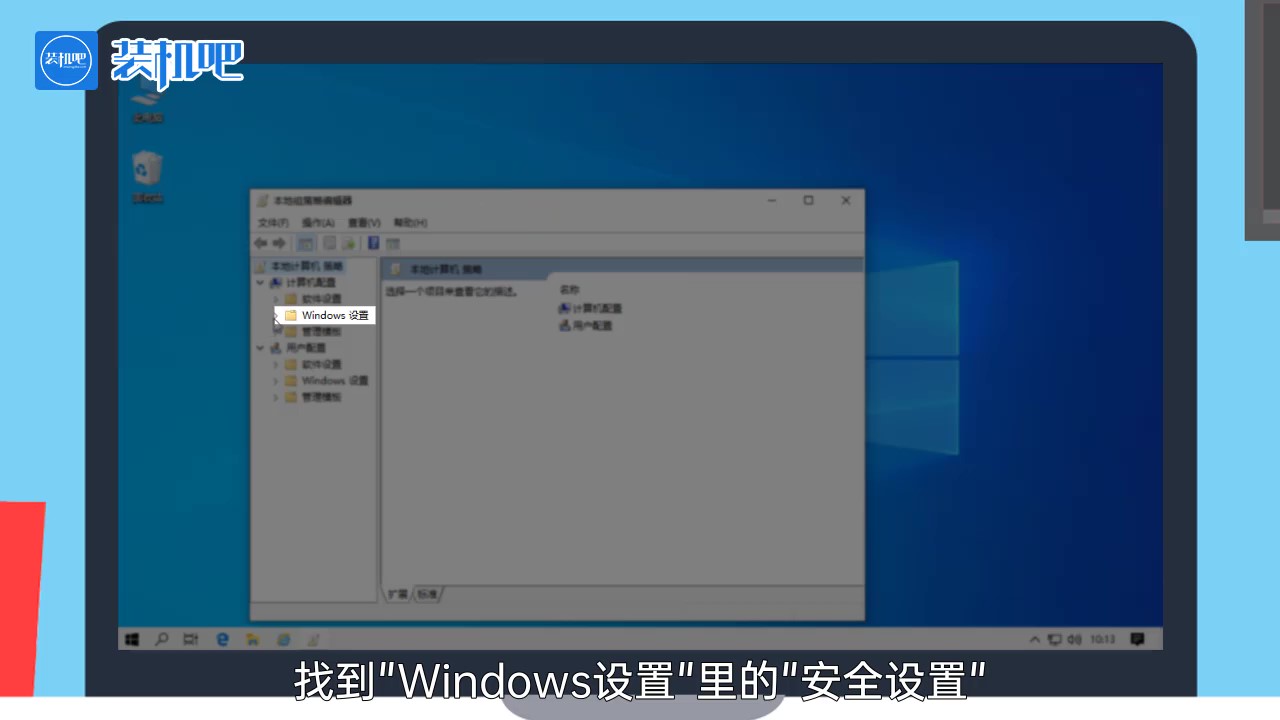Viewport: 1280px width, 720px height.
Task: Click the Forward navigation arrow in the toolbar
Action: coord(278,243)
